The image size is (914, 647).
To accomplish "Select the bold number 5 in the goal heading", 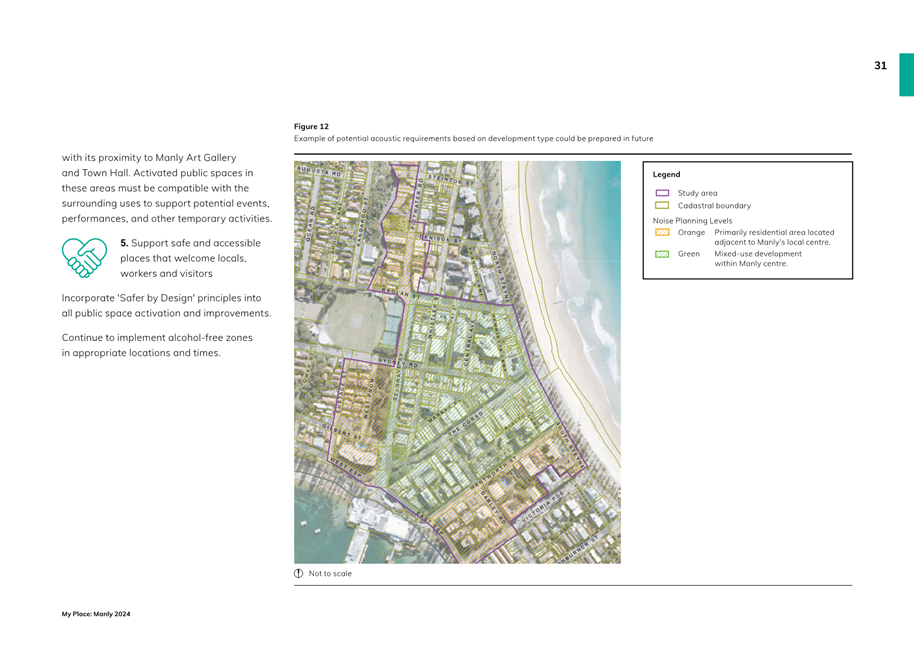I will pos(124,243).
